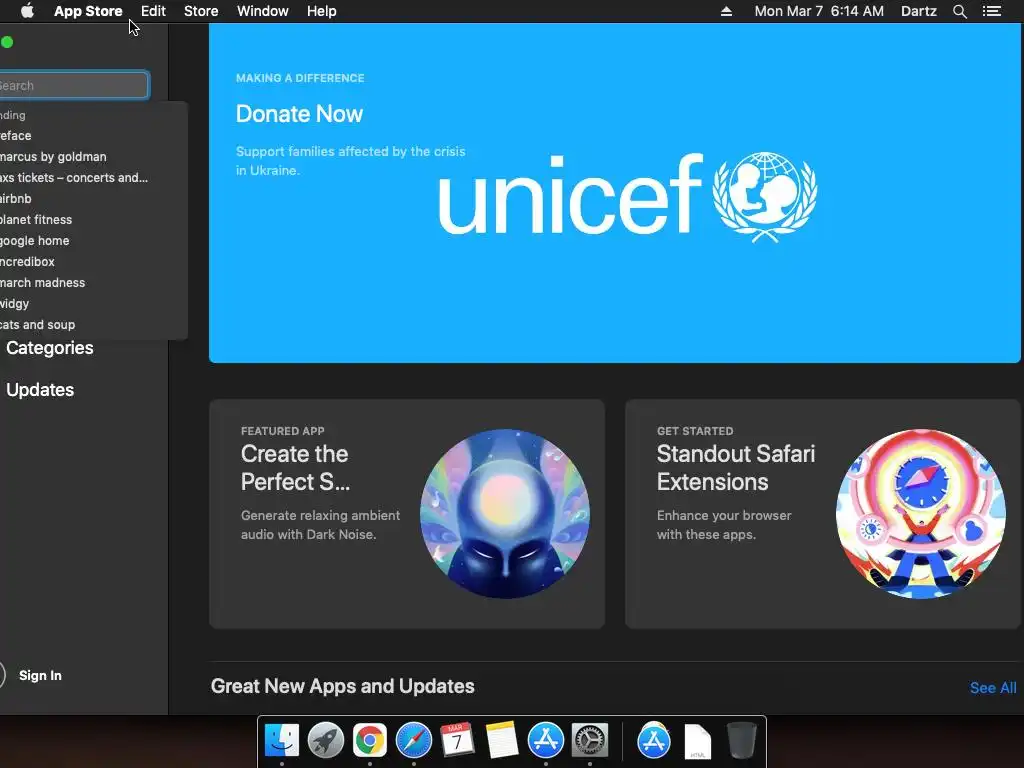Open the Window menu
Viewport: 1024px width, 768px height.
pyautogui.click(x=263, y=11)
